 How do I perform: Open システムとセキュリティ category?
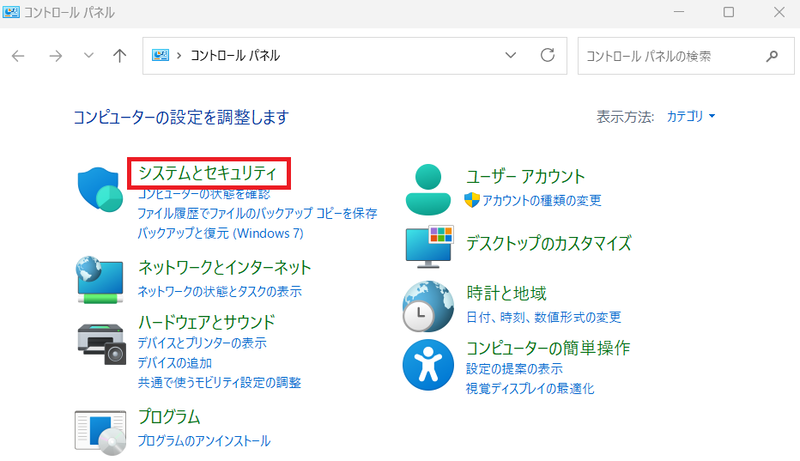pyautogui.click(x=207, y=173)
